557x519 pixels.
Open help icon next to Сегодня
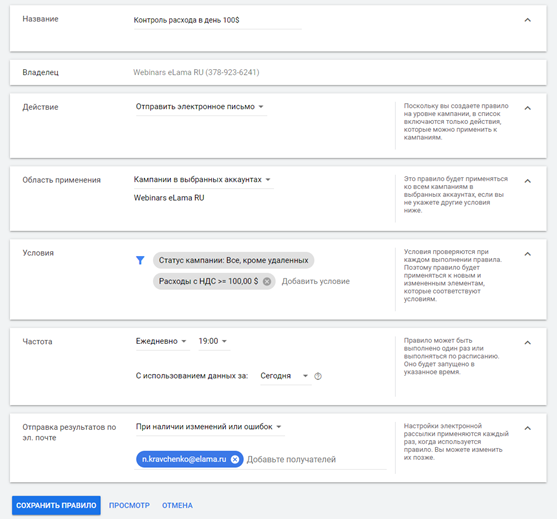(318, 376)
